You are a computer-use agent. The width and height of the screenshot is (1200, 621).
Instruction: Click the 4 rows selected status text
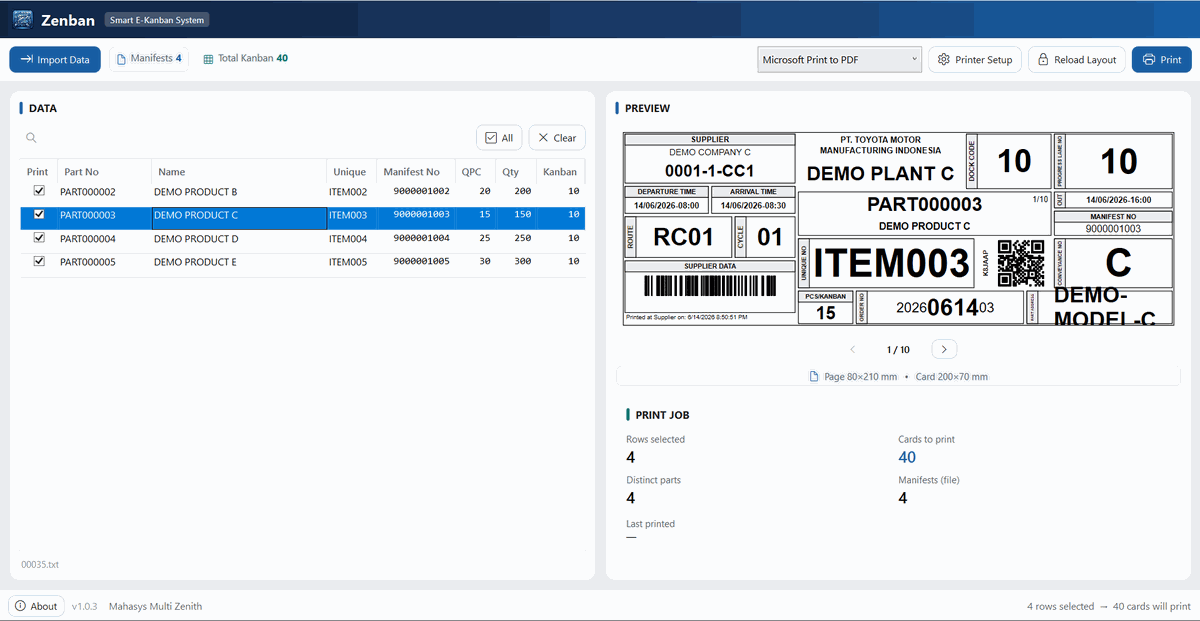click(x=1060, y=606)
